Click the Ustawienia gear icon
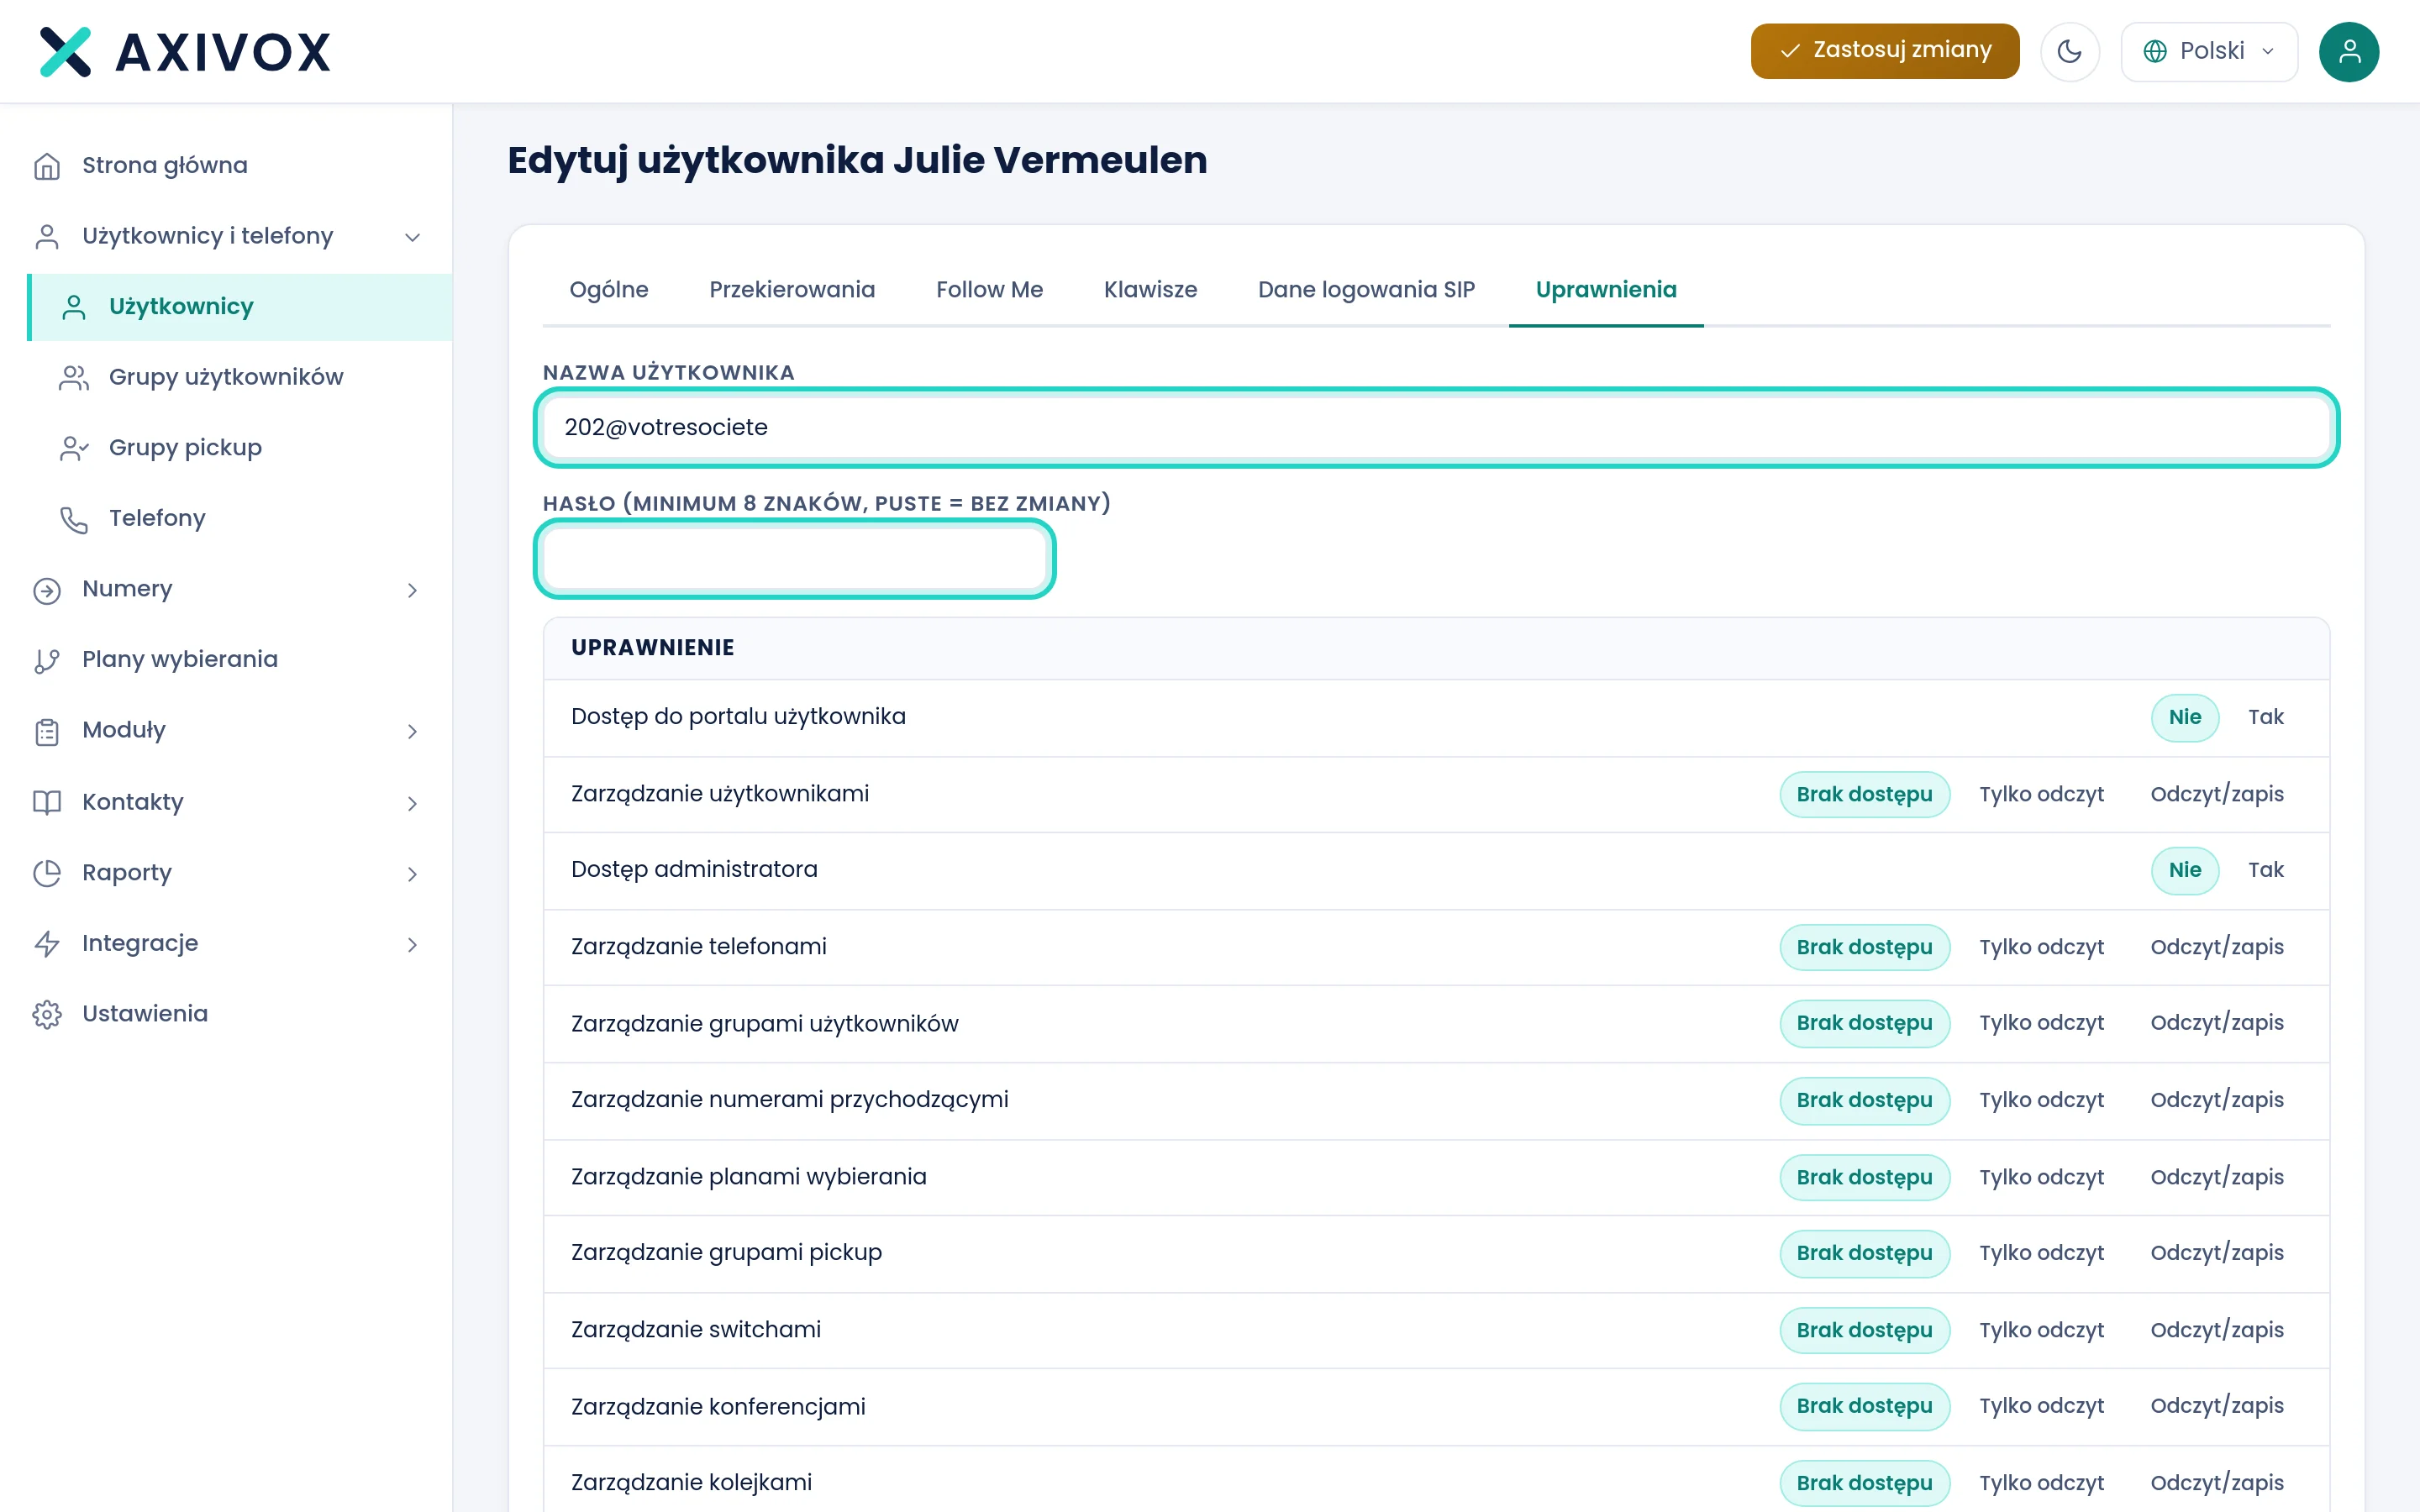The width and height of the screenshot is (2420, 1512). tap(47, 1014)
